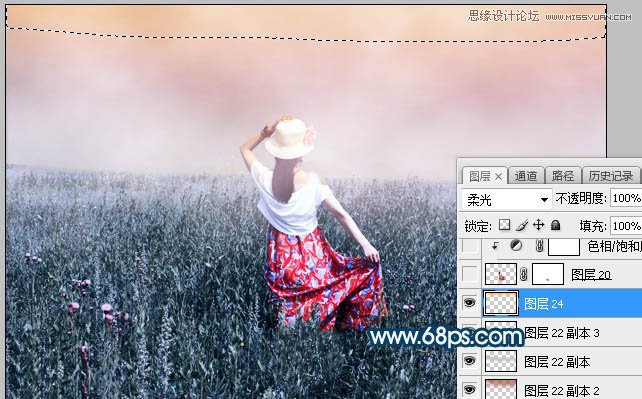Screen dimensions: 642x399
Task: Select the 图层 22 副本 2 layer thumbnail
Action: (501, 389)
